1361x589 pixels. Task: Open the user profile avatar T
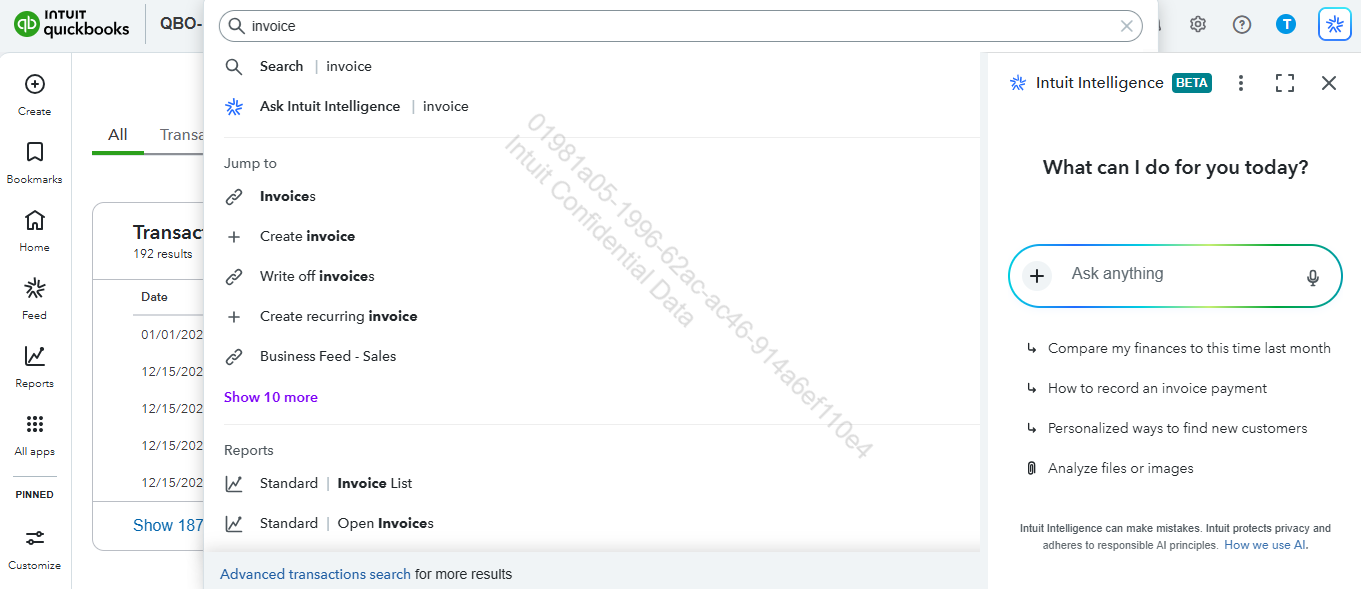(x=1286, y=25)
